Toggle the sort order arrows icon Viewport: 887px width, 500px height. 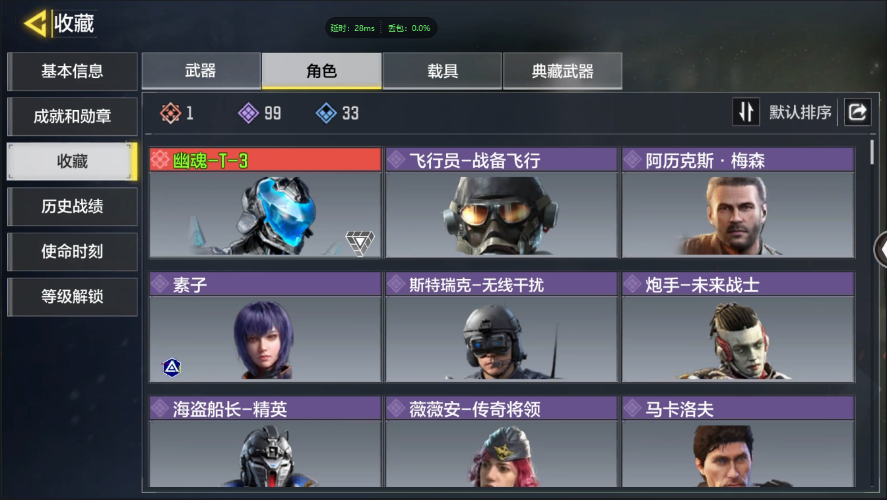point(746,112)
